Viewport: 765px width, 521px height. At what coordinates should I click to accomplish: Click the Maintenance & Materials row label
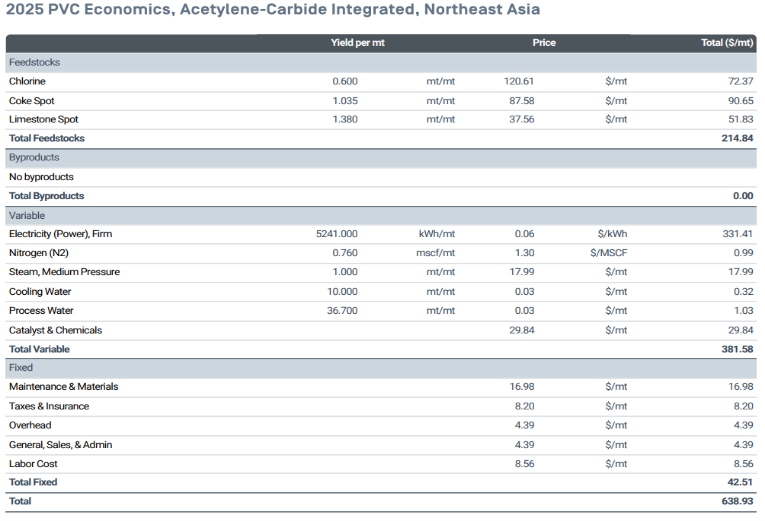pyautogui.click(x=63, y=387)
